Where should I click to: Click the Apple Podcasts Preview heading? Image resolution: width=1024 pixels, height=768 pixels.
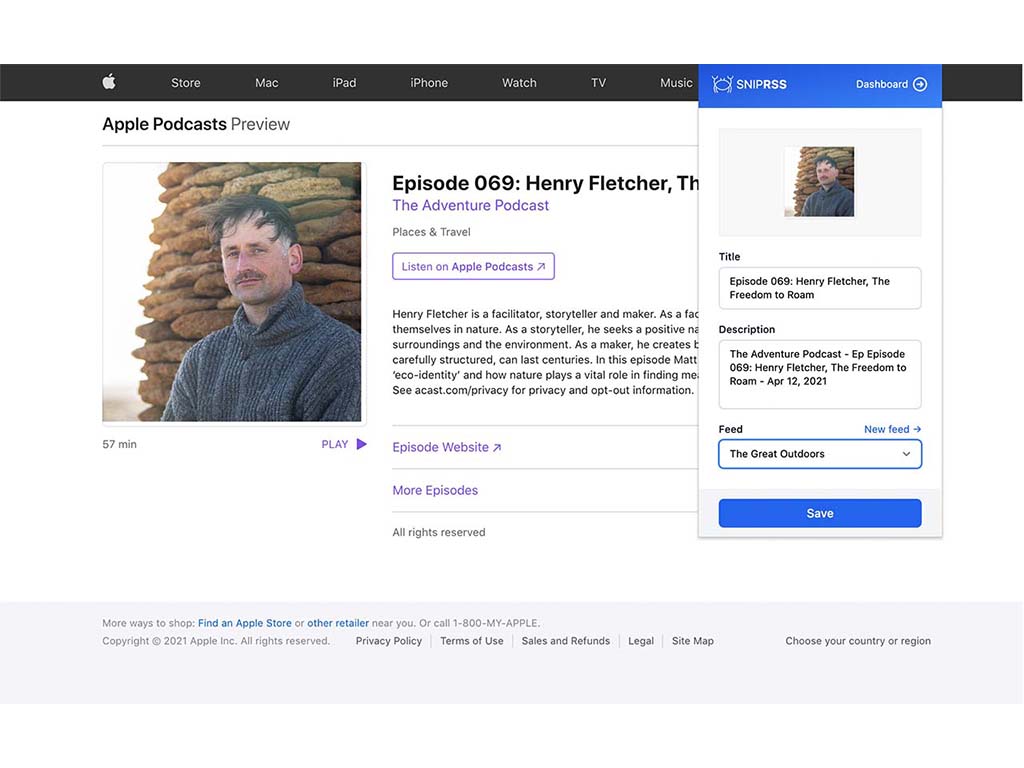196,124
